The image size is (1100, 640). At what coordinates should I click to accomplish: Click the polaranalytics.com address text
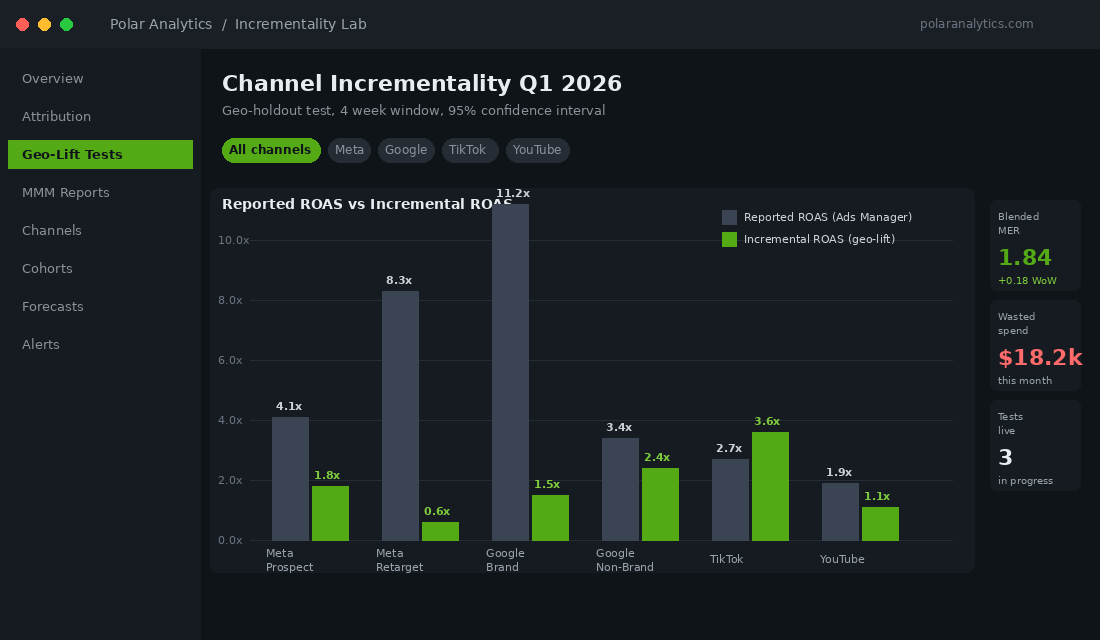coord(977,24)
